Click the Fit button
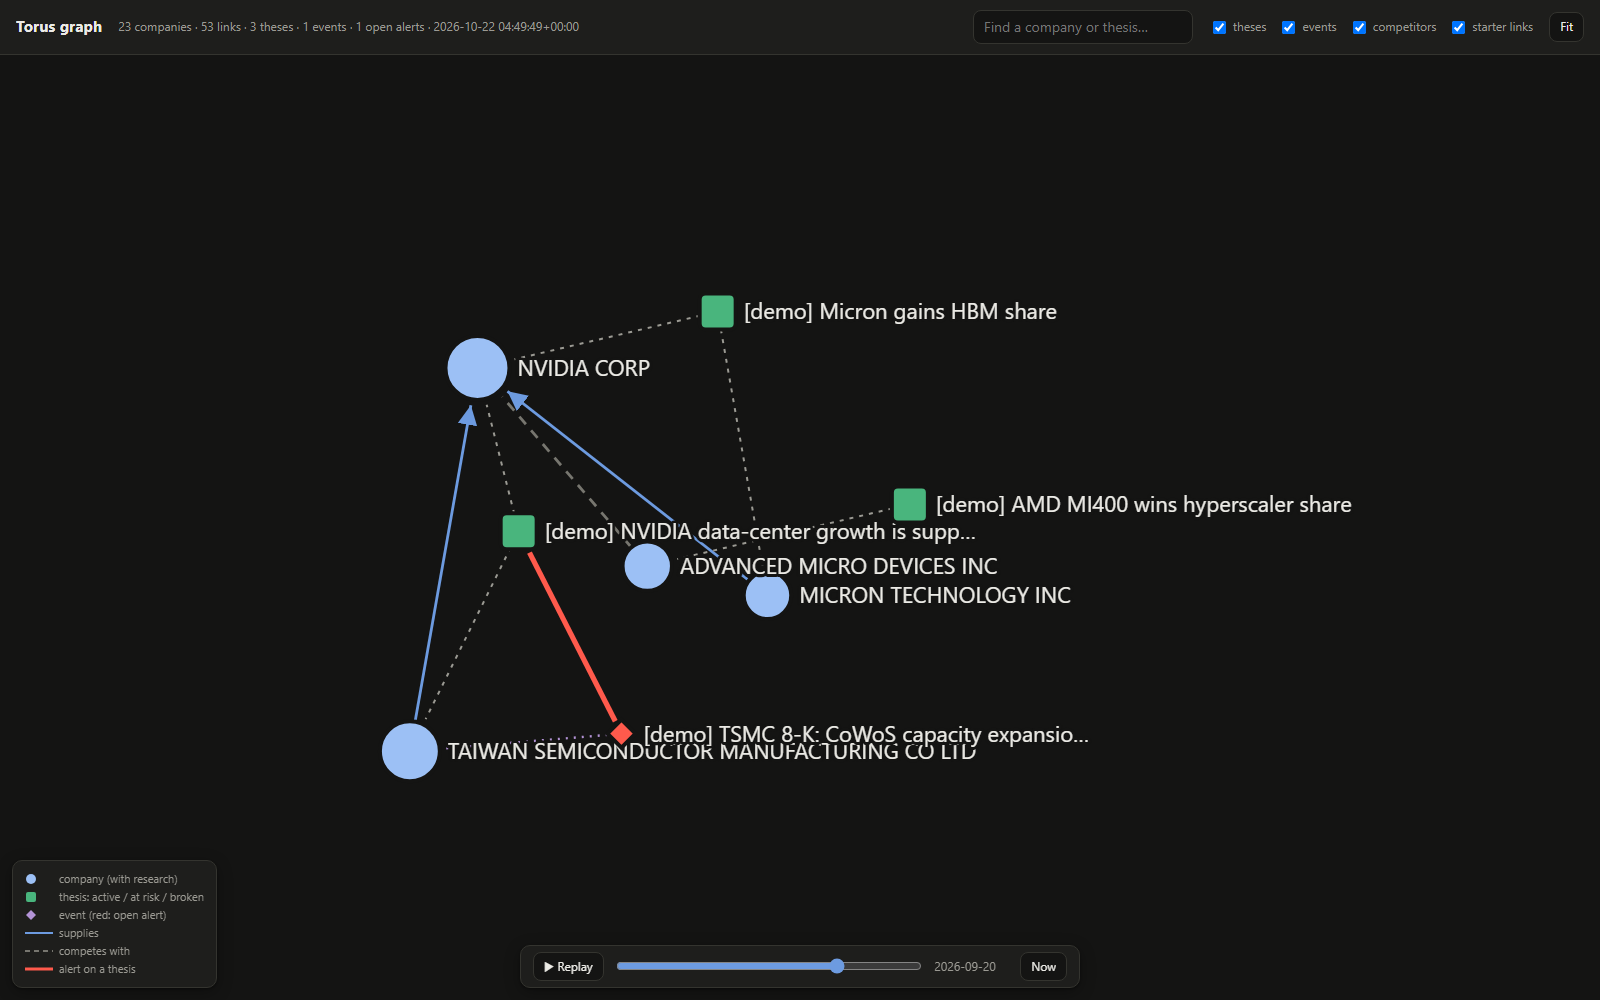1600x1000 pixels. click(1566, 27)
